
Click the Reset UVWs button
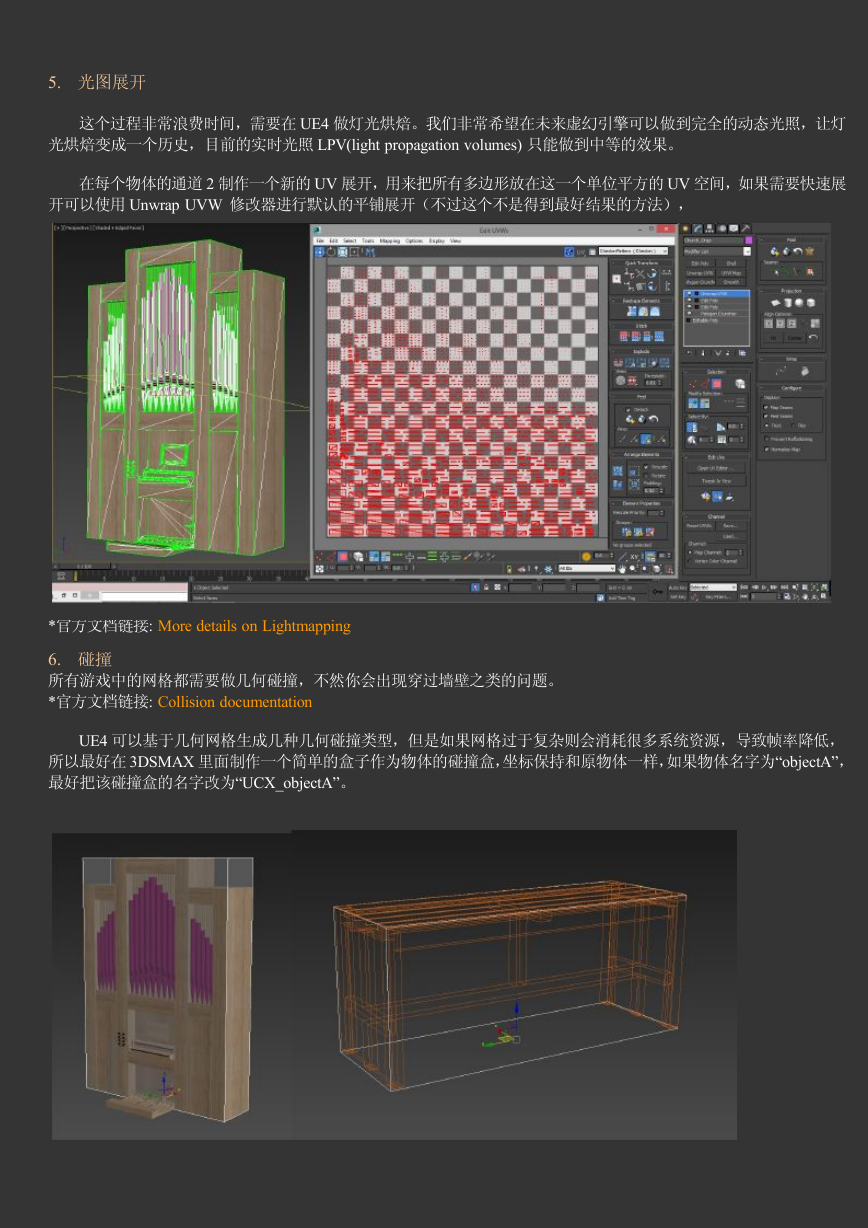coord(698,525)
